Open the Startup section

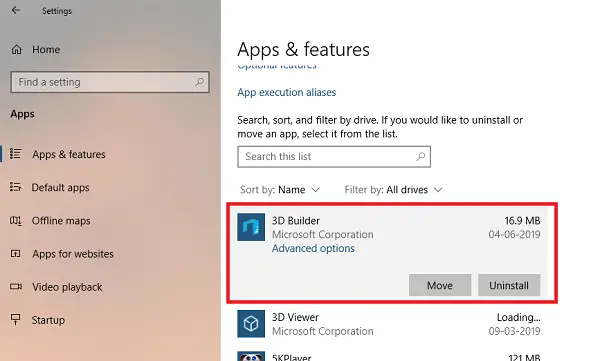48,320
